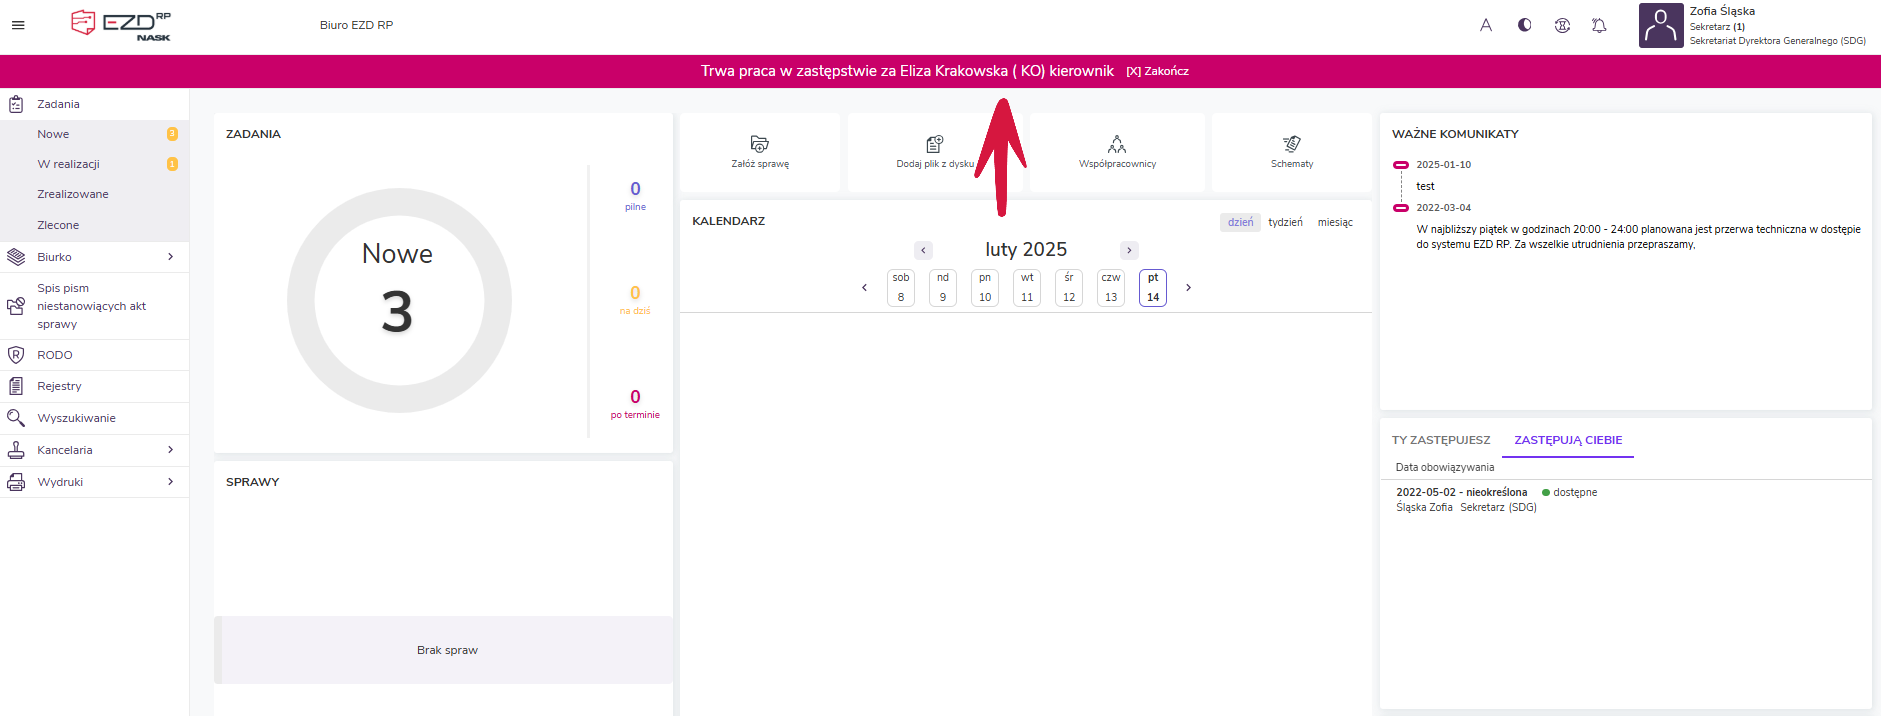
Task: Open the notifications bell icon
Action: click(x=1599, y=25)
